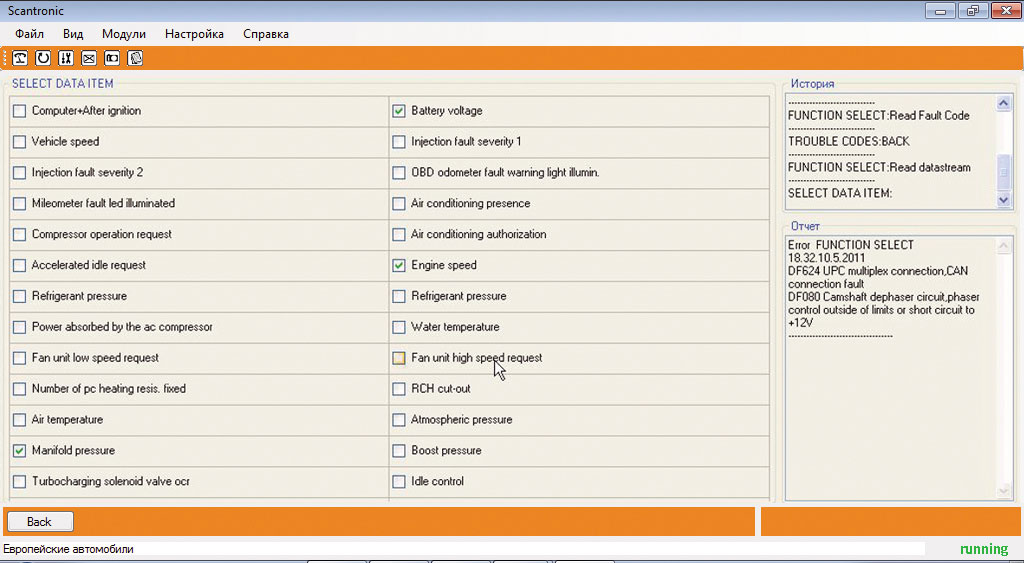Screen dimensions: 1024x563
Task: Click the telephone icon in the toolbar
Action: click(x=20, y=58)
